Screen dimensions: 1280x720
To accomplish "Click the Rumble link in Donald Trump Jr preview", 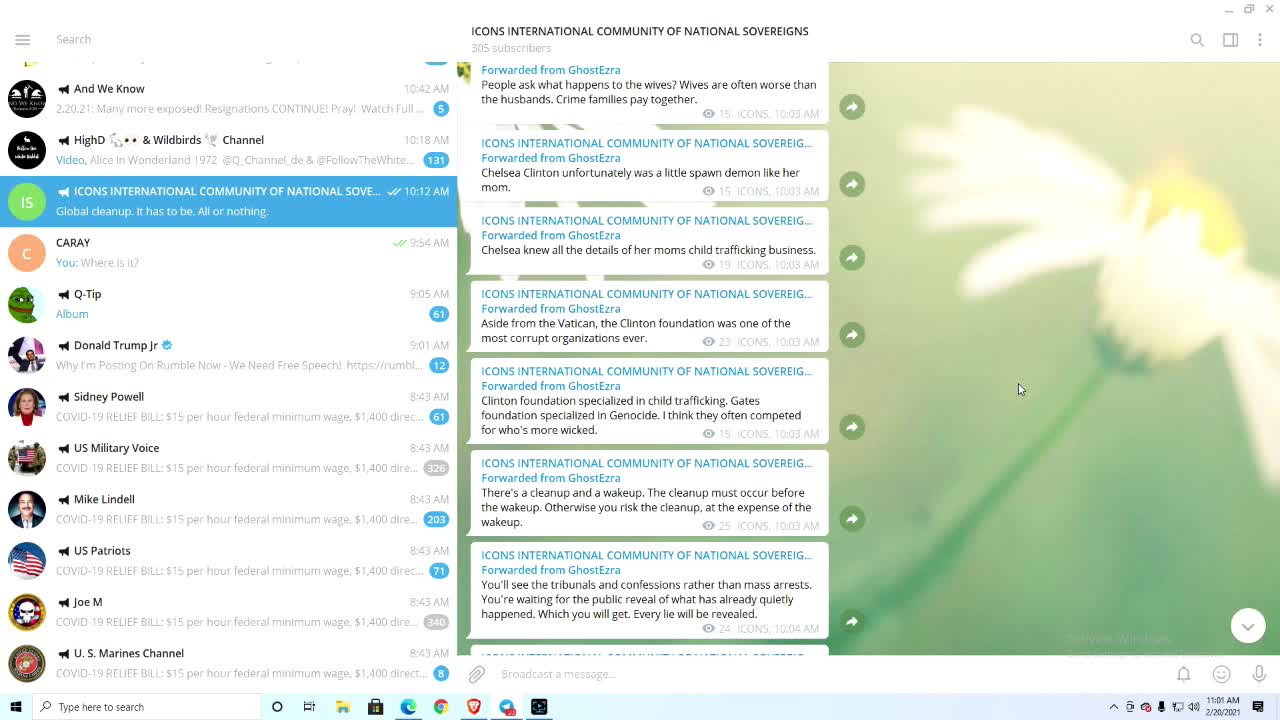I will 384,365.
